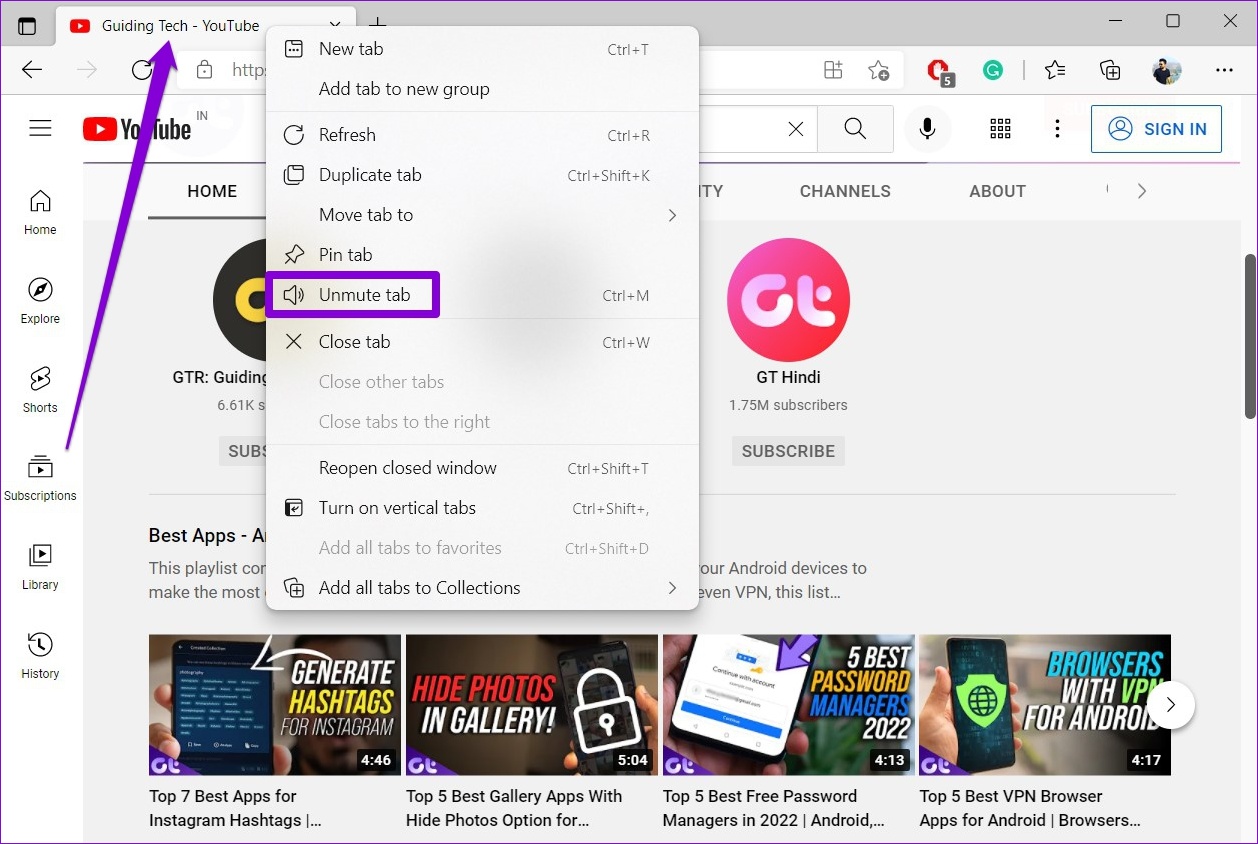Choose Close tab from the menu
The width and height of the screenshot is (1258, 844).
(482, 342)
